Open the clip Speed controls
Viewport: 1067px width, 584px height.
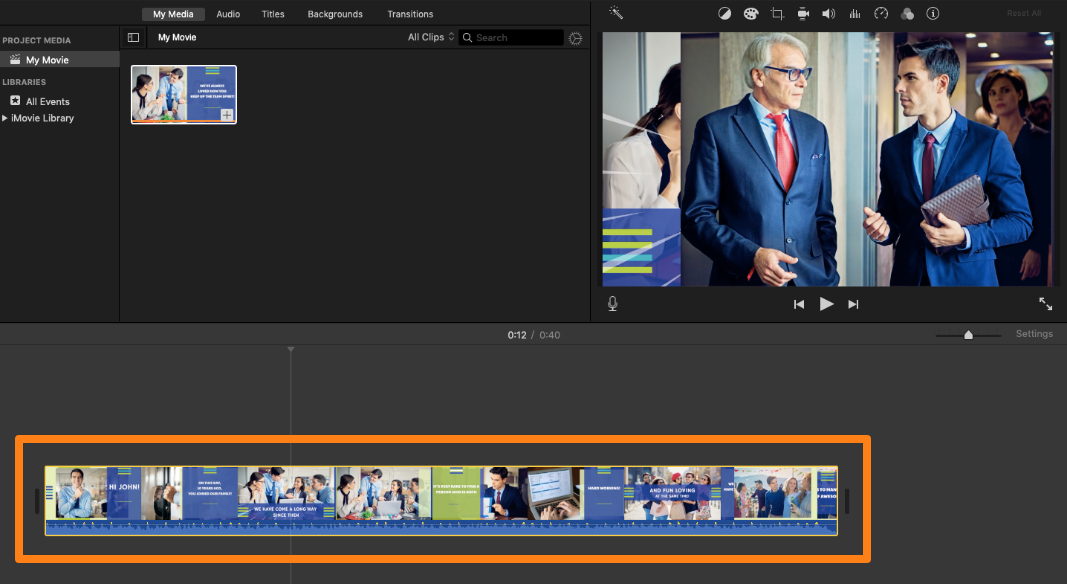(881, 13)
